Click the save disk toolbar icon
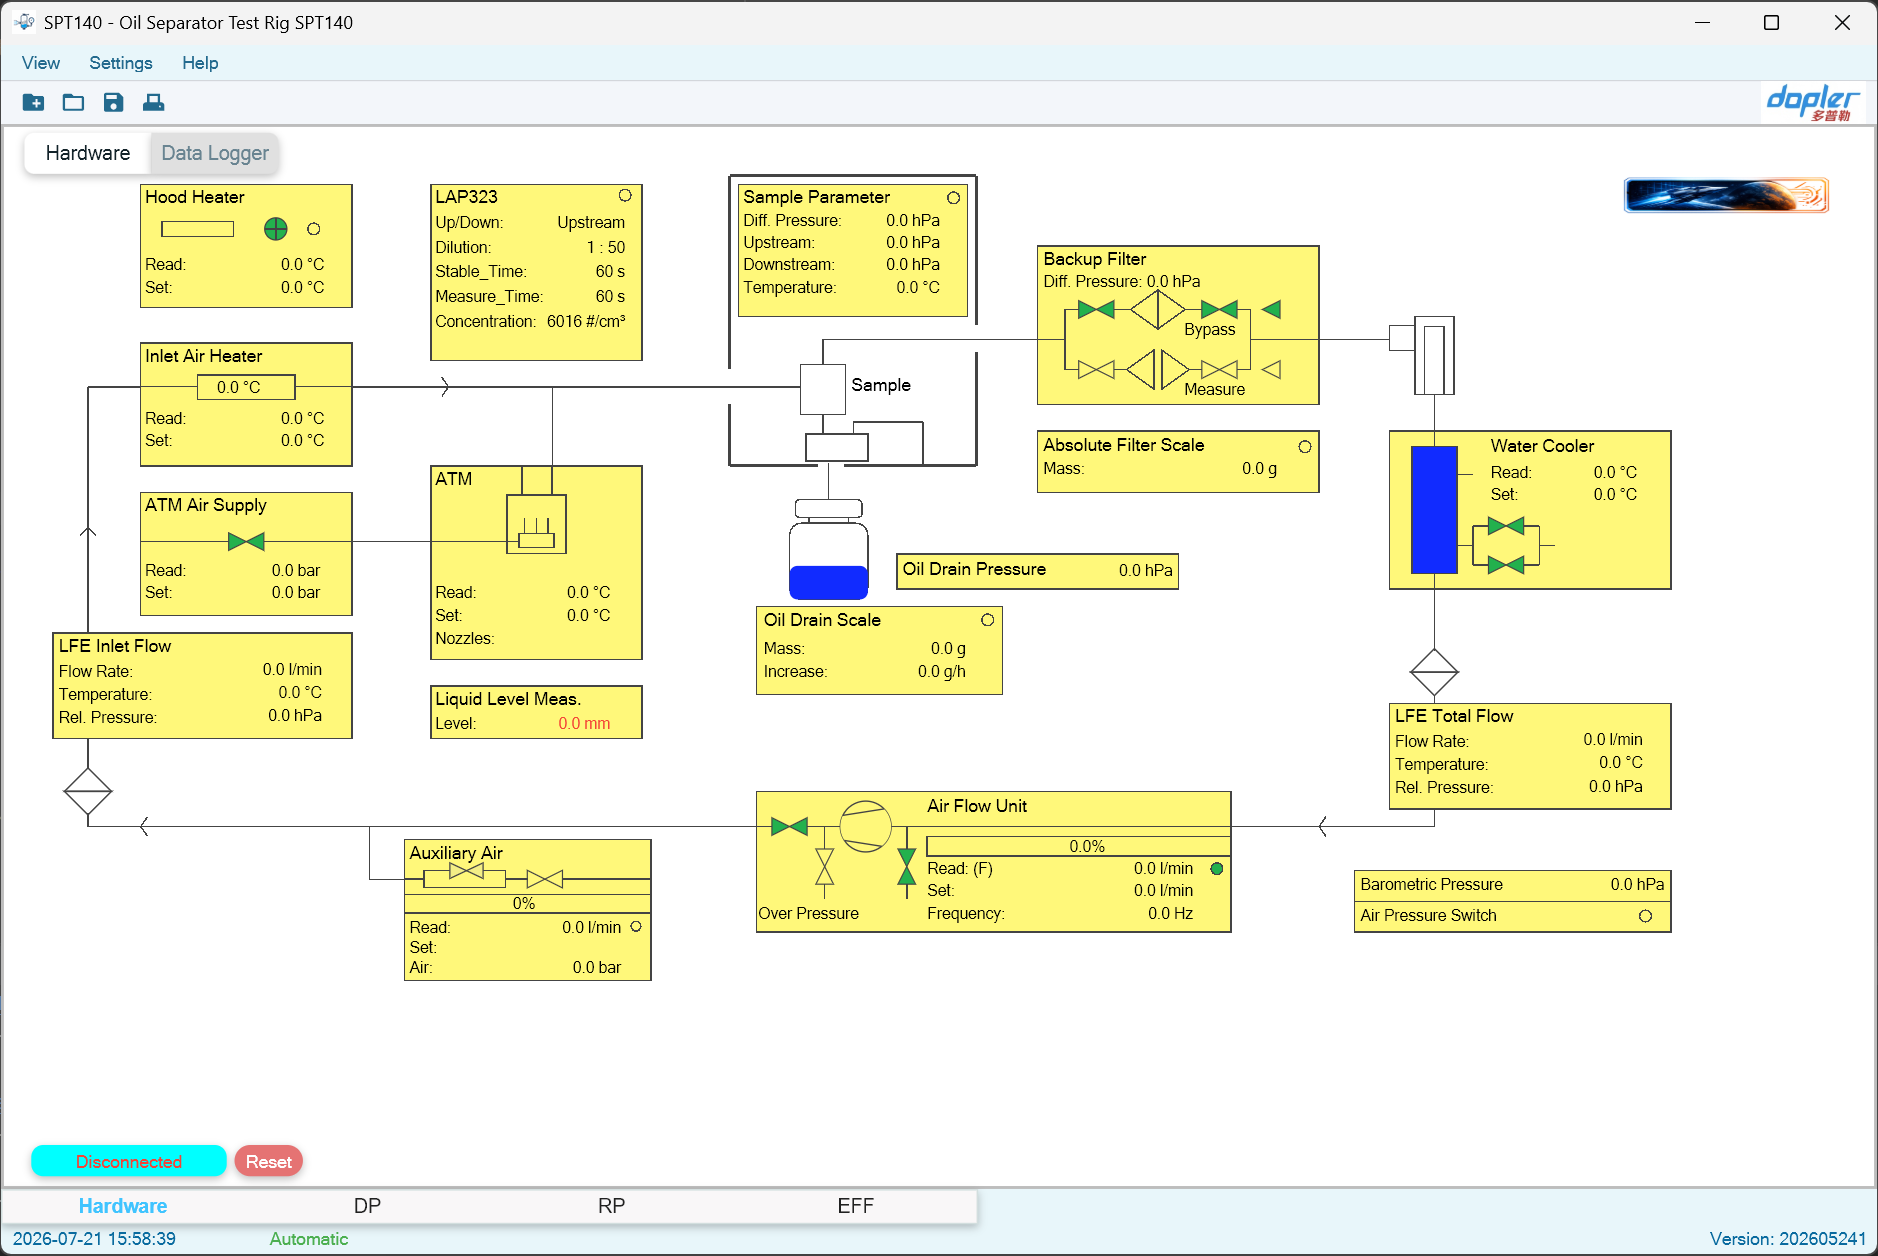This screenshot has height=1256, width=1878. click(113, 102)
